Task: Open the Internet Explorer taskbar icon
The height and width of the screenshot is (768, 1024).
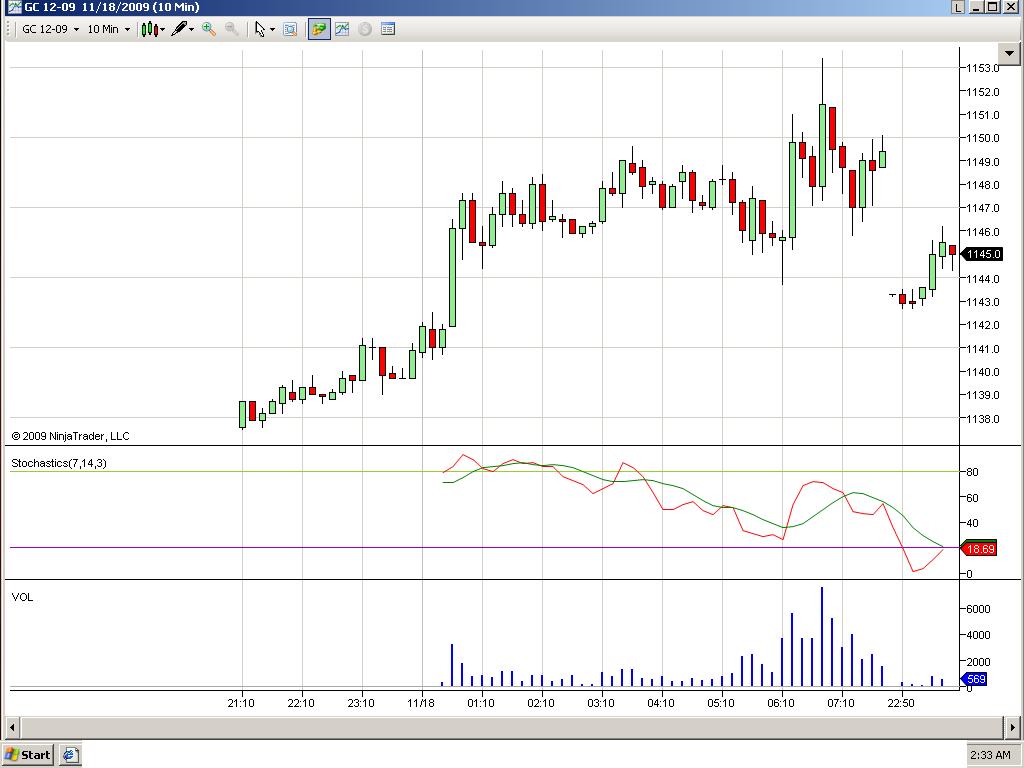Action: tap(69, 755)
